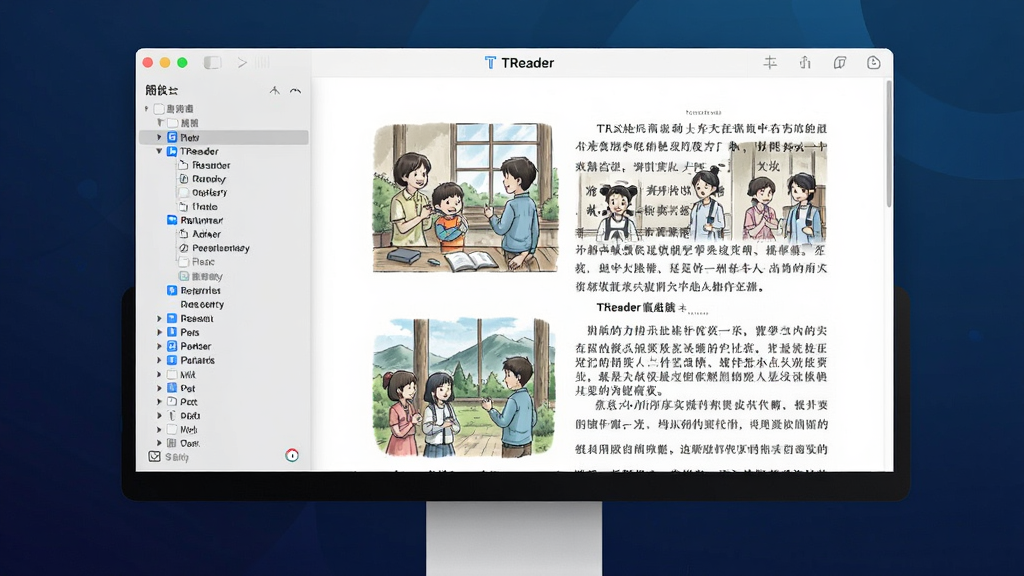Screen dimensions: 1024x576
Task: Click the blue book icon beside TReader row
Action: click(x=172, y=152)
